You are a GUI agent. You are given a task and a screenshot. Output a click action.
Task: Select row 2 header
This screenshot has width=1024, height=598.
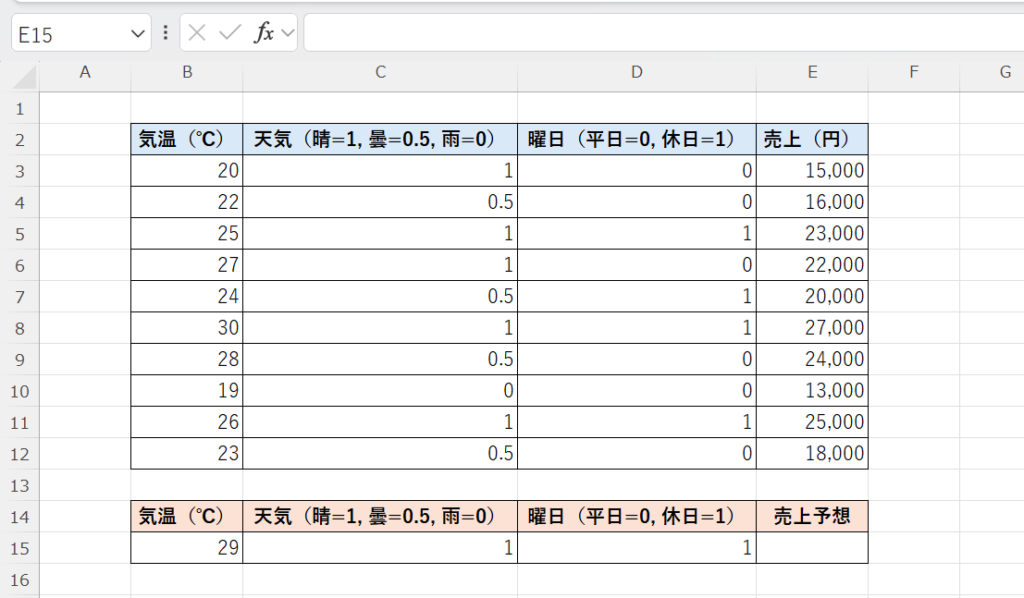20,140
